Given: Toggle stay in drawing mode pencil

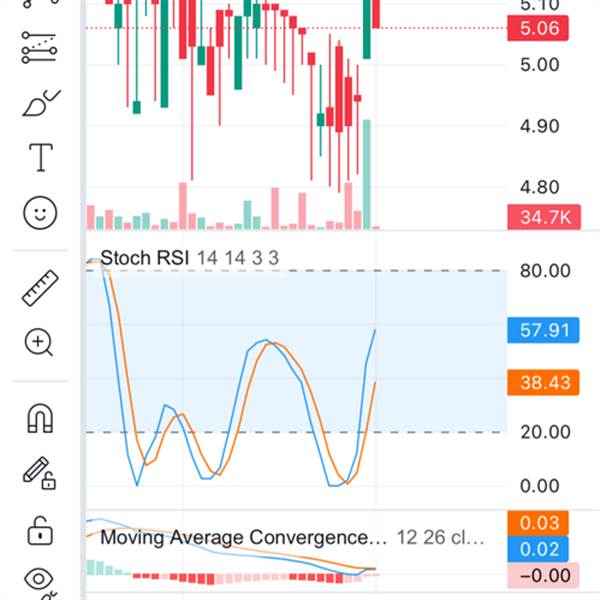Looking at the screenshot, I should click(40, 473).
